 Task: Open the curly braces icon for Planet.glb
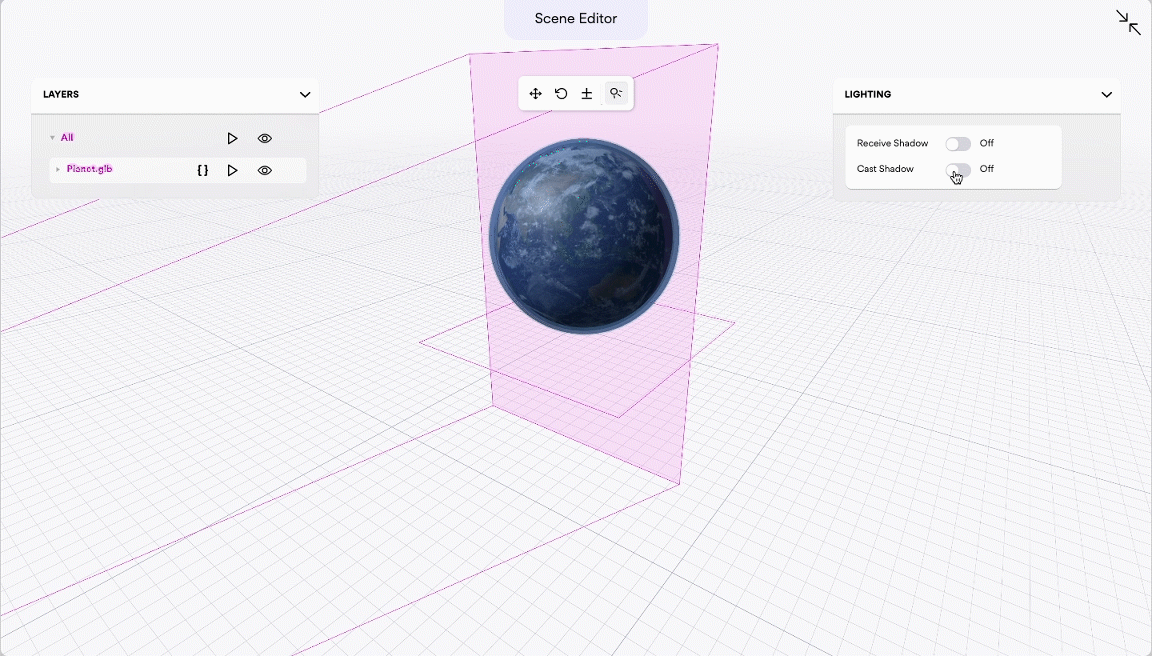203,171
